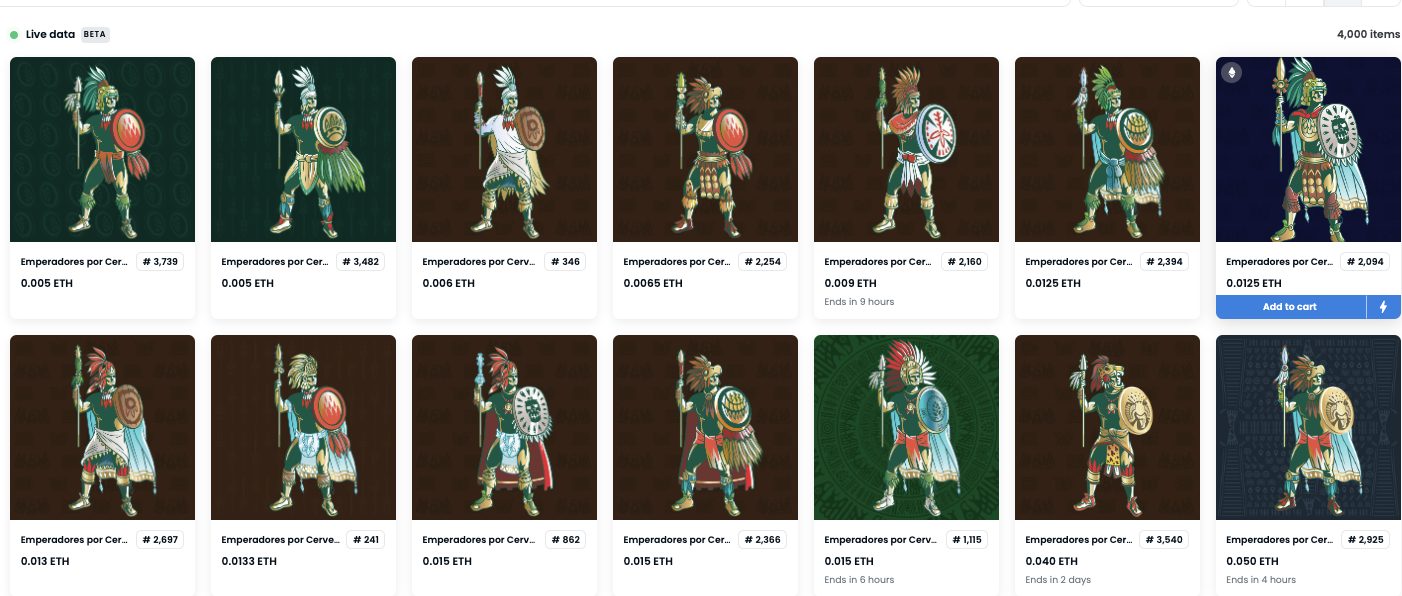This screenshot has height=596, width=1402.
Task: Open the #346 white-robed warrior image
Action: pyautogui.click(x=504, y=149)
